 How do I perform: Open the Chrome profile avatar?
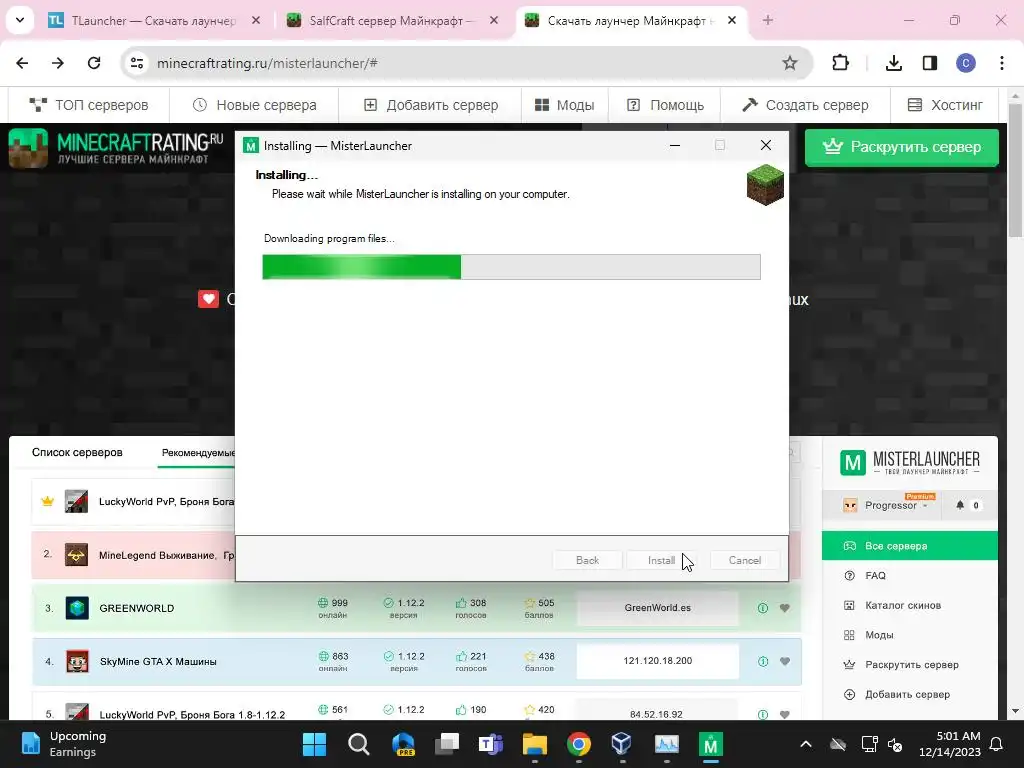tap(966, 63)
